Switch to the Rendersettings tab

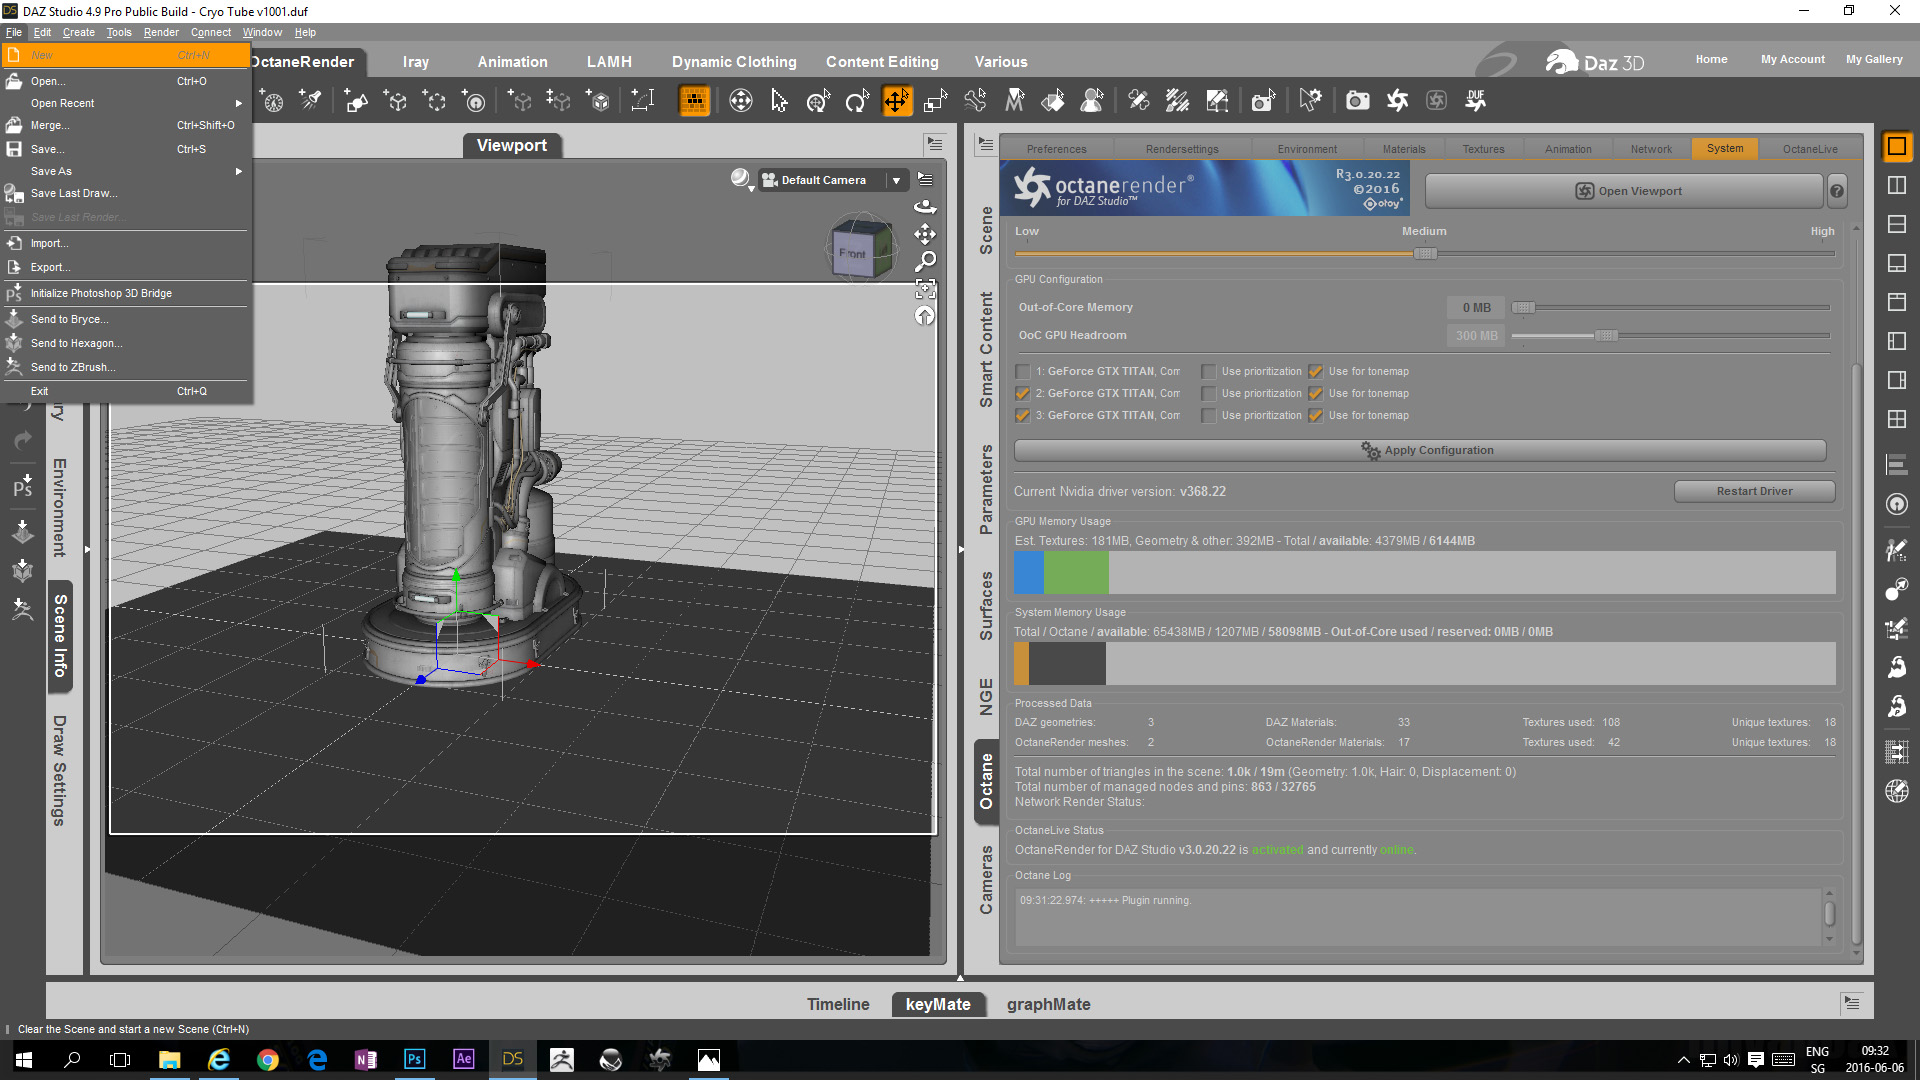tap(1181, 149)
